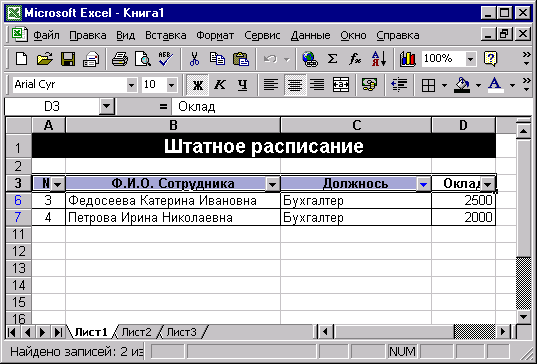Open the Font Color palette arrow
This screenshot has width=537, height=364.
512,85
